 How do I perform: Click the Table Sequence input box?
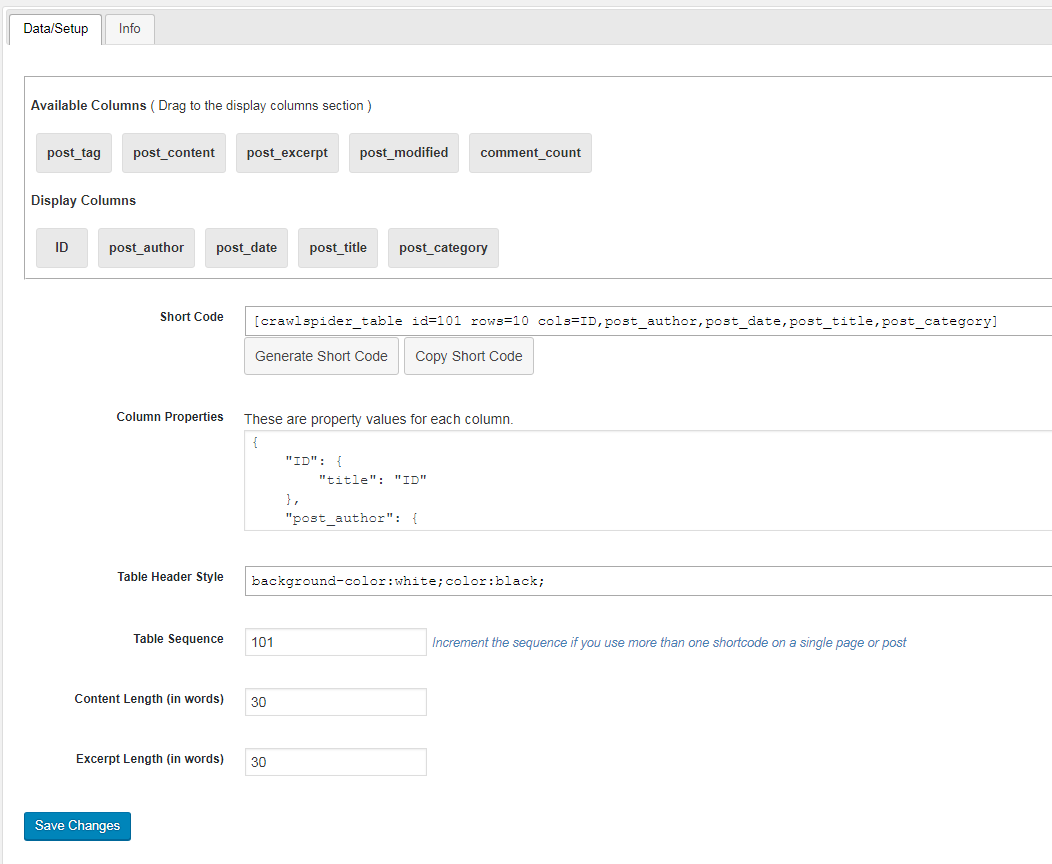(x=335, y=642)
